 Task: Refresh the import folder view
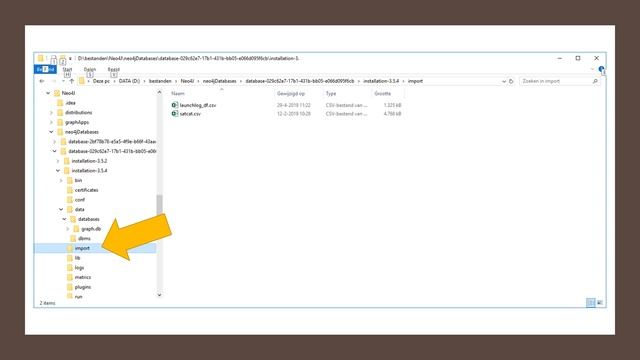click(x=511, y=82)
